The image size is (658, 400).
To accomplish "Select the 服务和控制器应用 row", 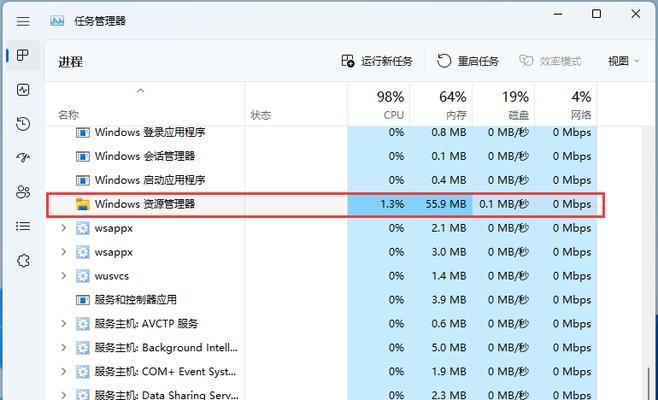I will tap(322, 300).
